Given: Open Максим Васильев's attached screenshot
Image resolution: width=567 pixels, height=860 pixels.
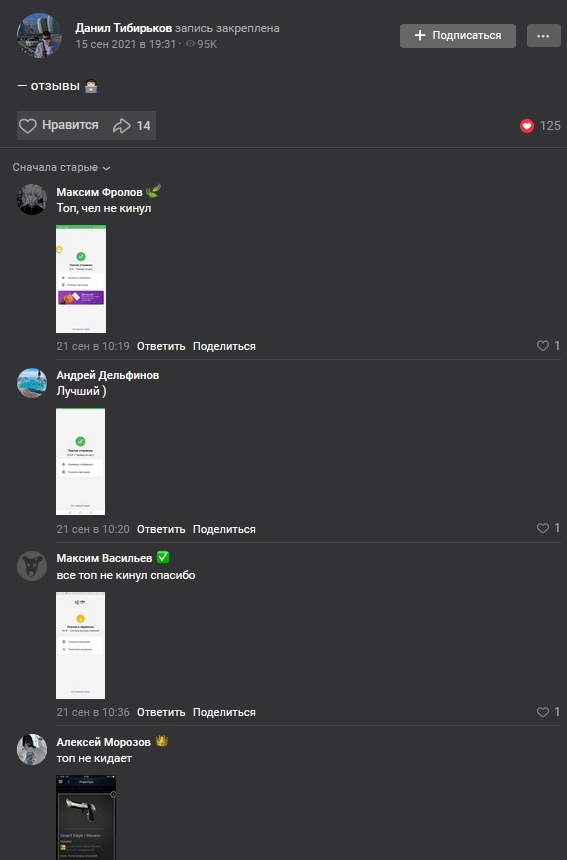Looking at the screenshot, I should (x=80, y=645).
